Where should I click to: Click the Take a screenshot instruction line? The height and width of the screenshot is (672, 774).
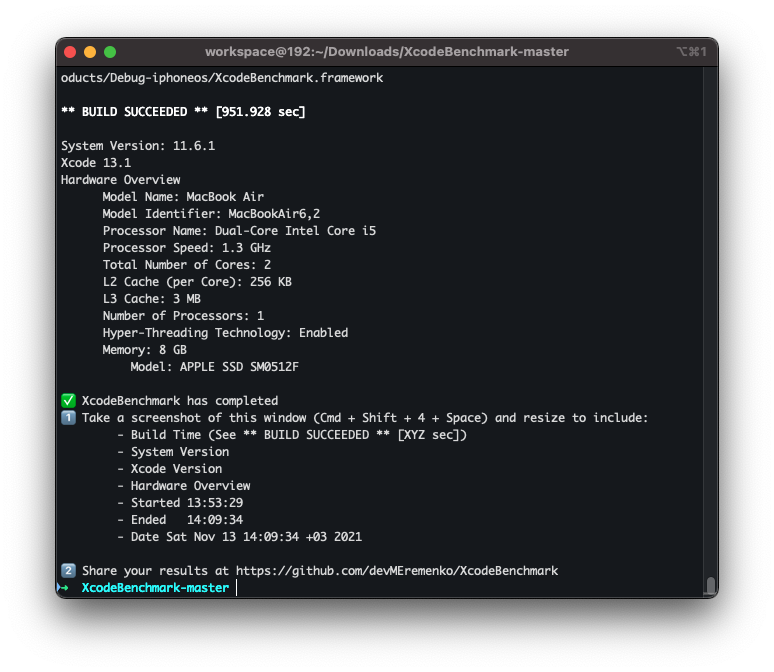click(365, 418)
